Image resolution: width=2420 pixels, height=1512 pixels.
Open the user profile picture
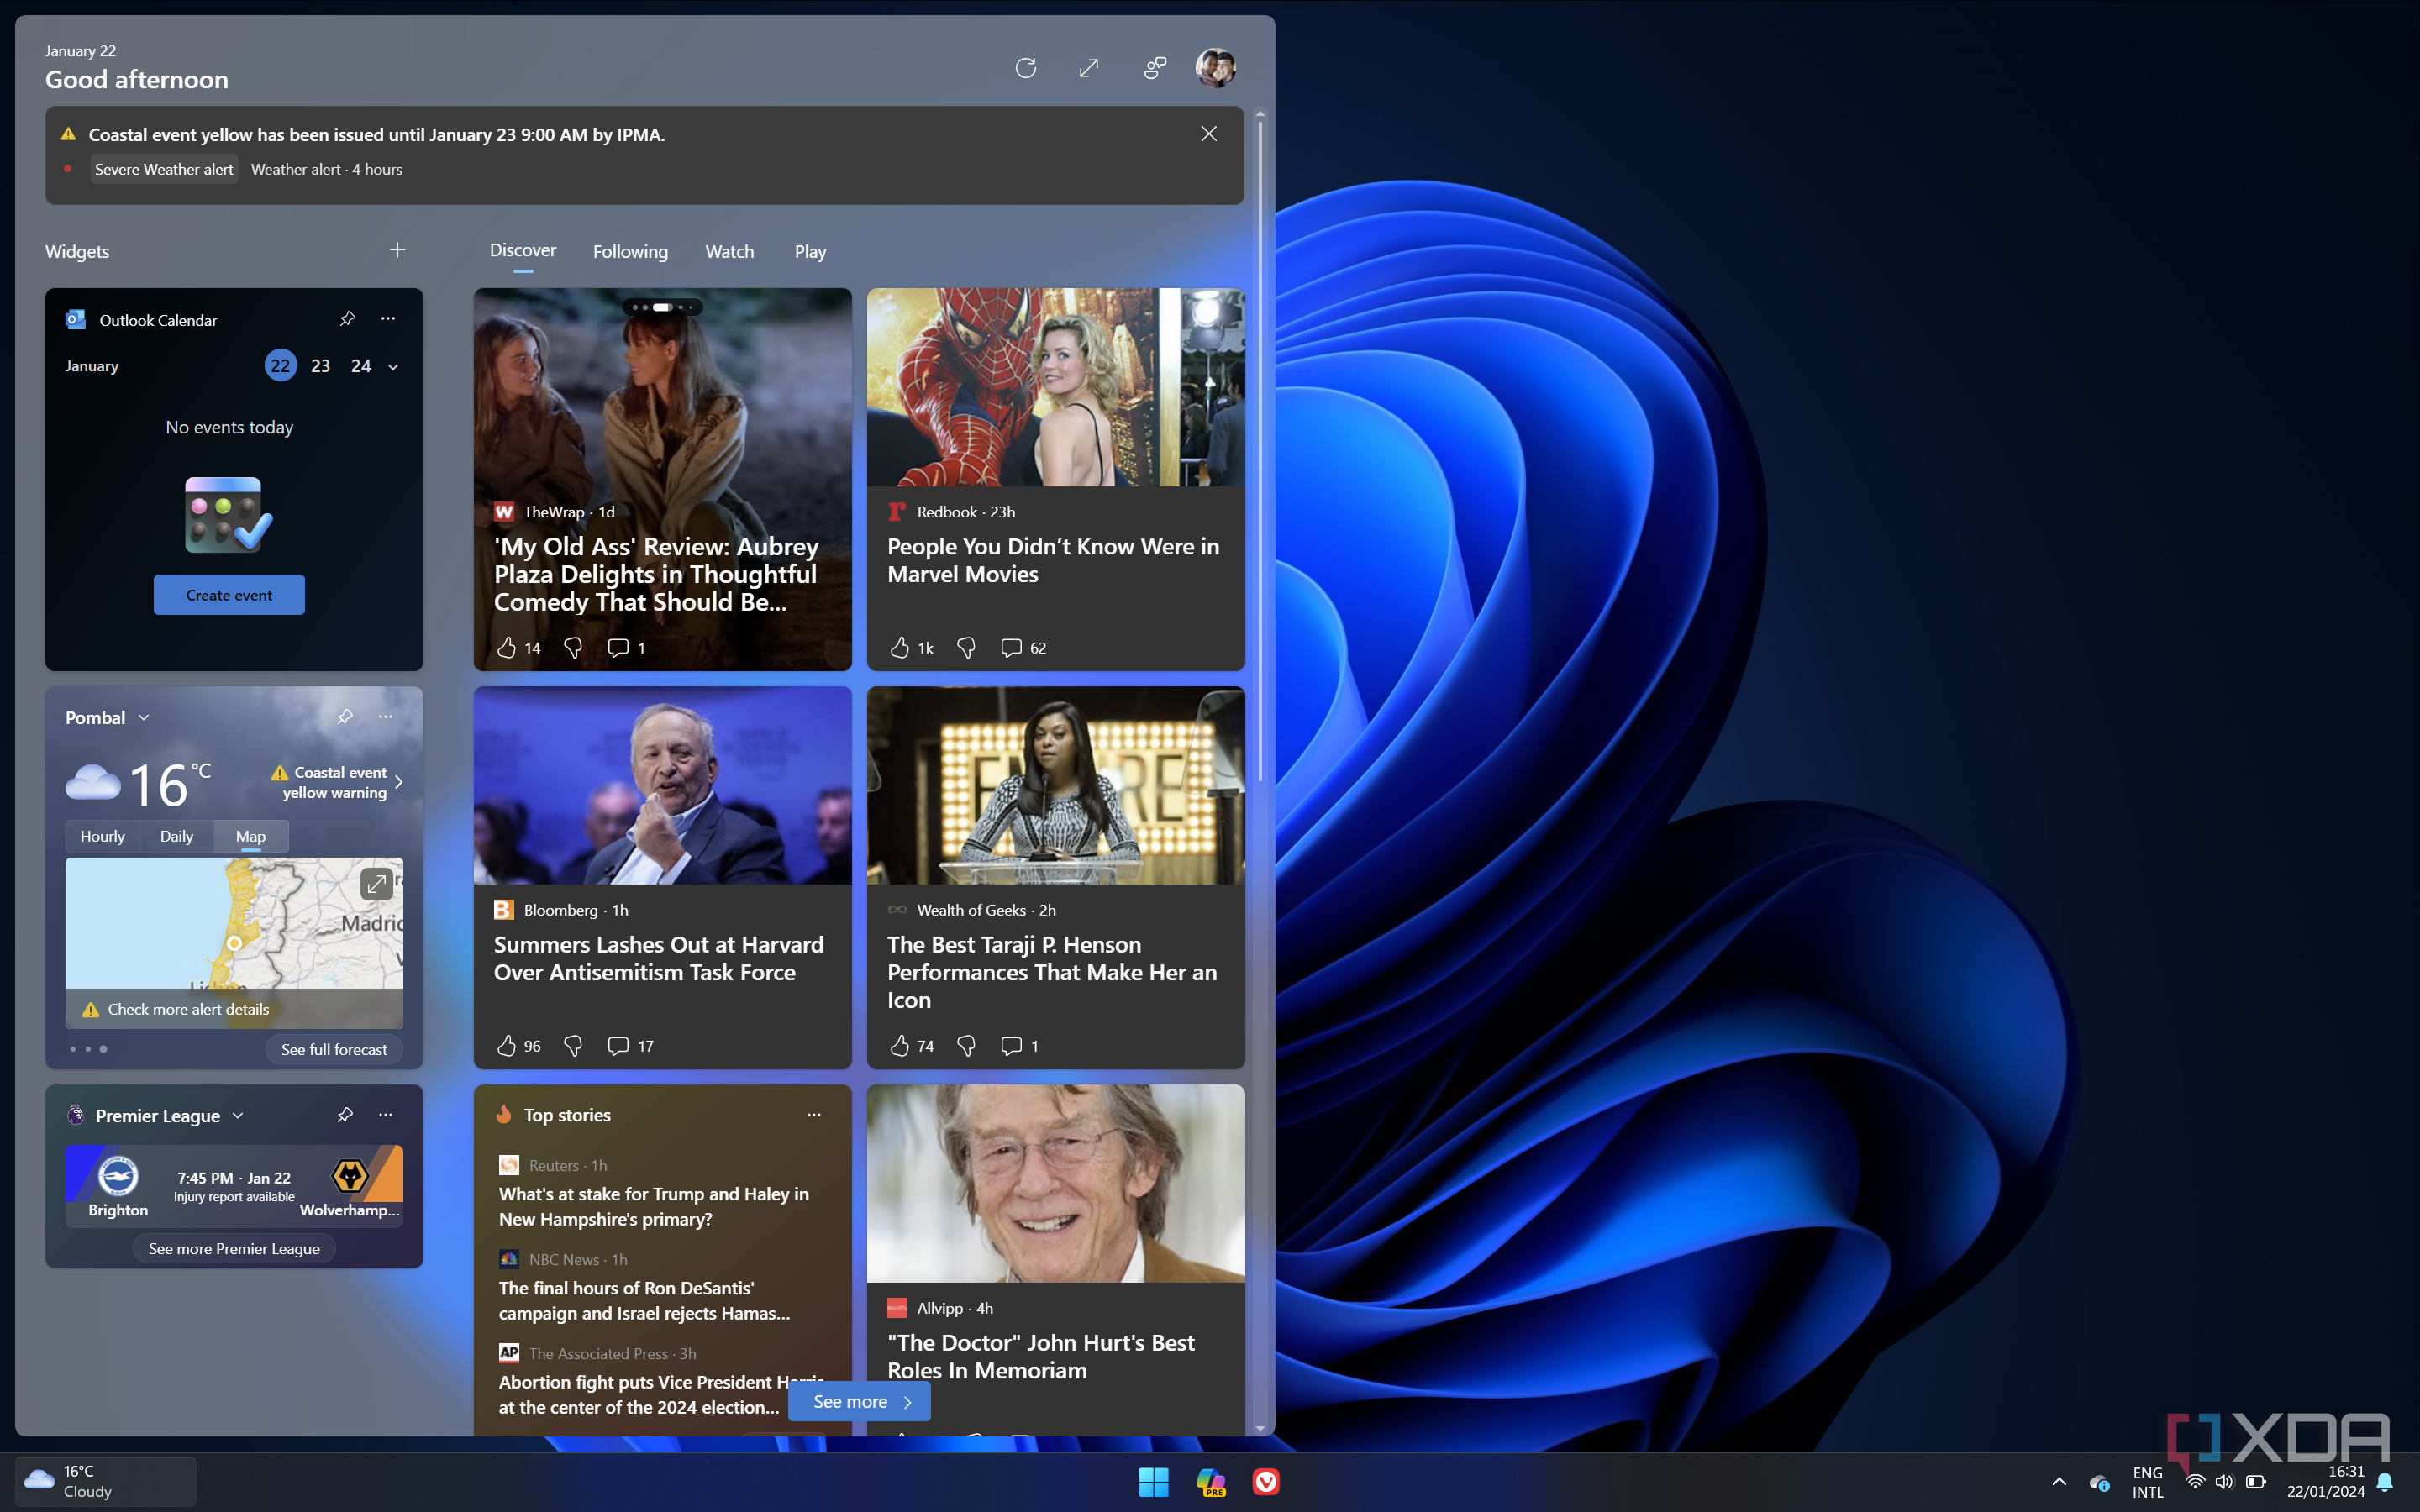pyautogui.click(x=1215, y=68)
